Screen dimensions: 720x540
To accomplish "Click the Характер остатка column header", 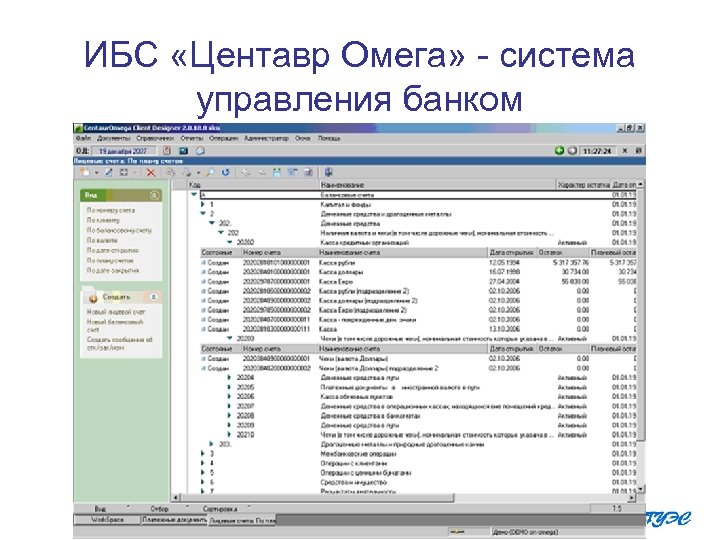I will click(583, 185).
